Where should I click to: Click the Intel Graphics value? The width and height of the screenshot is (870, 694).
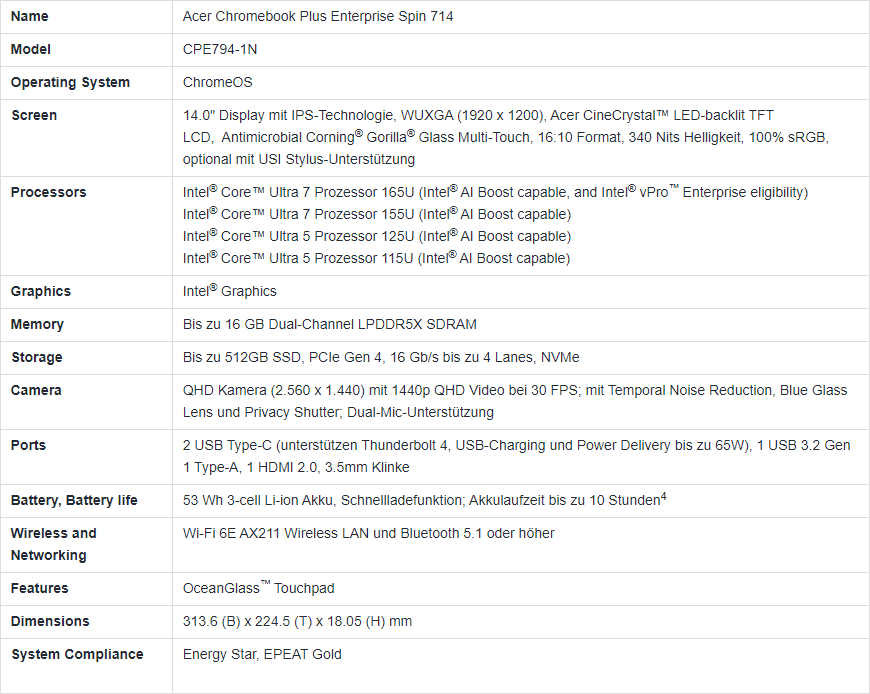click(x=230, y=291)
